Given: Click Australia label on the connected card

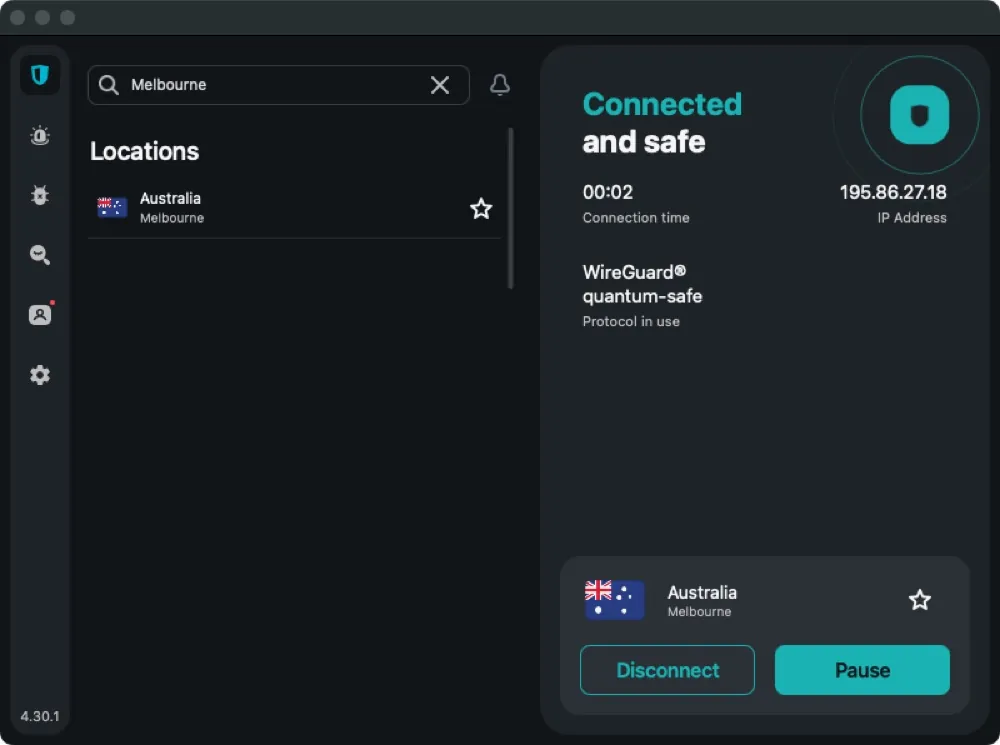Looking at the screenshot, I should (x=702, y=593).
